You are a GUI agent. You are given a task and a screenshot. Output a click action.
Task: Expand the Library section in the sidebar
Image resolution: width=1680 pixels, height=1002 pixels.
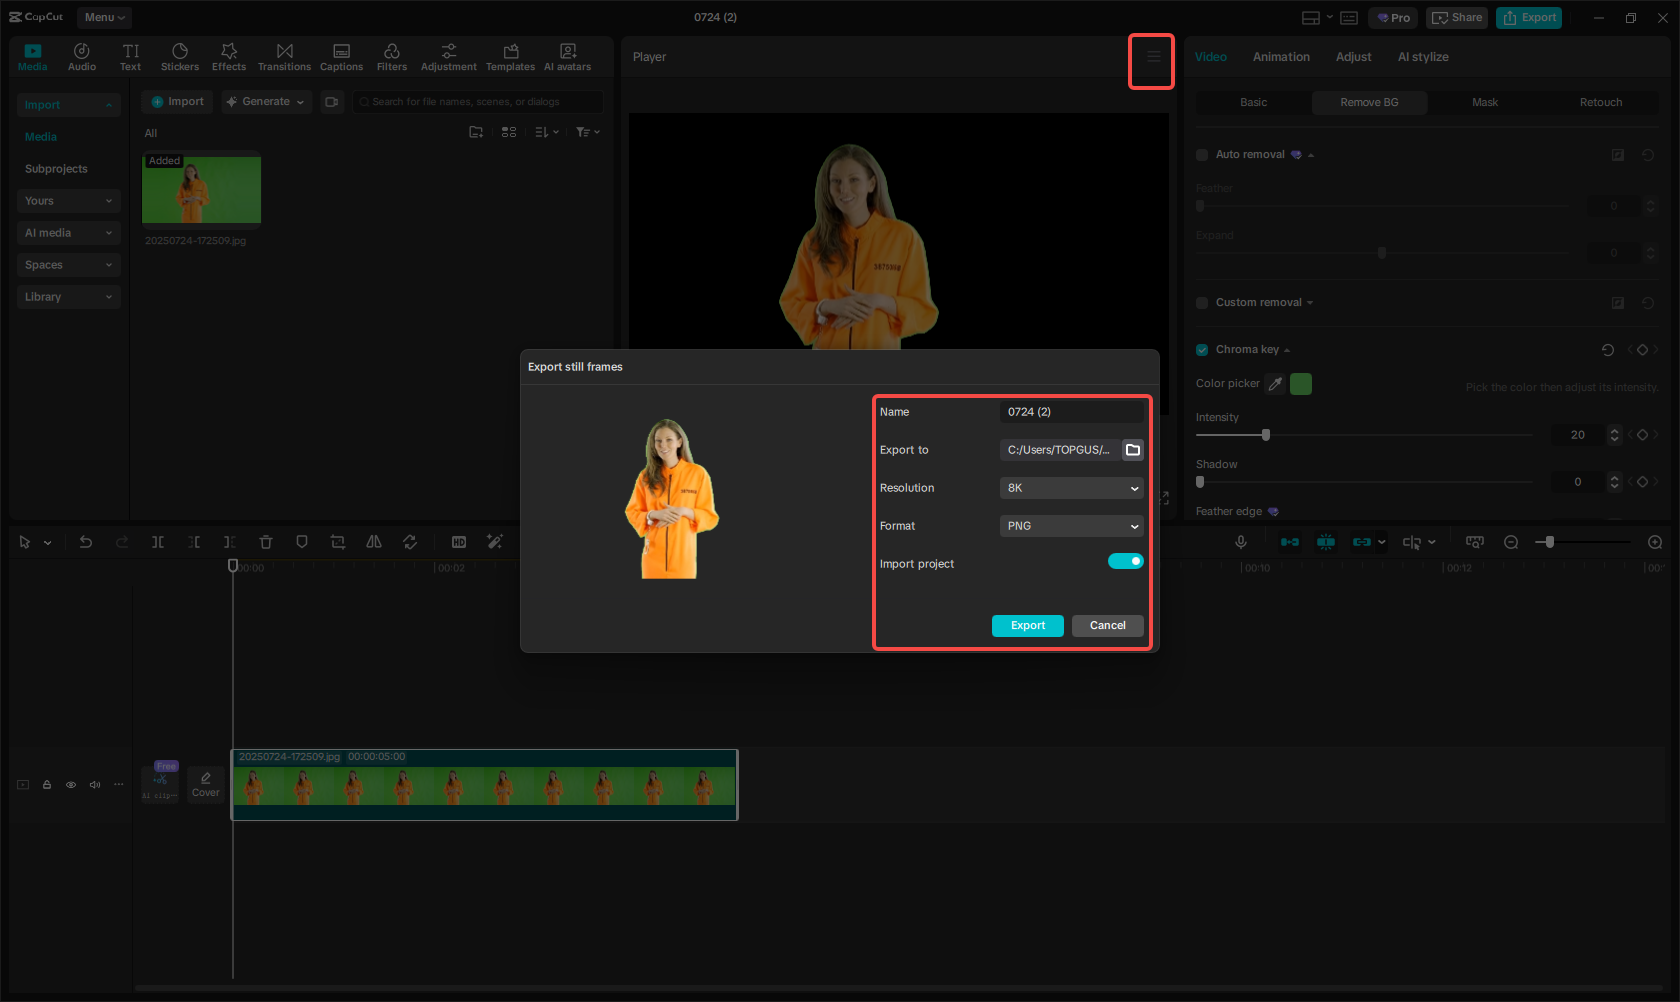tap(68, 296)
